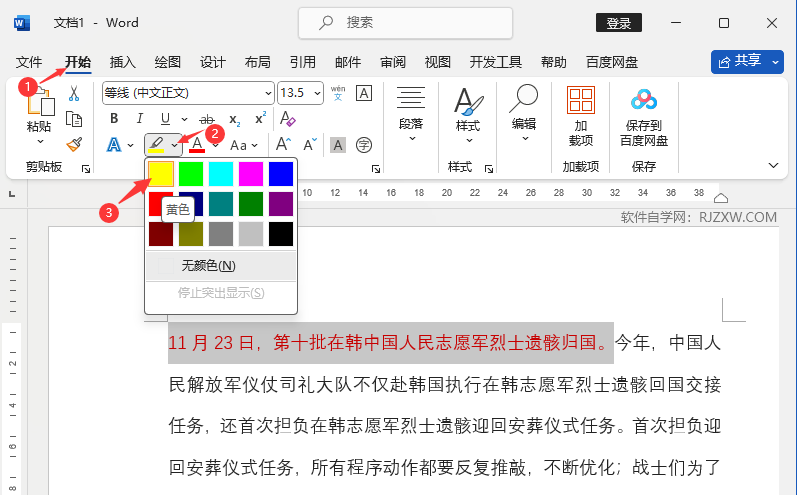Collapse the ribbon with chevron
797x495 pixels.
tap(774, 165)
